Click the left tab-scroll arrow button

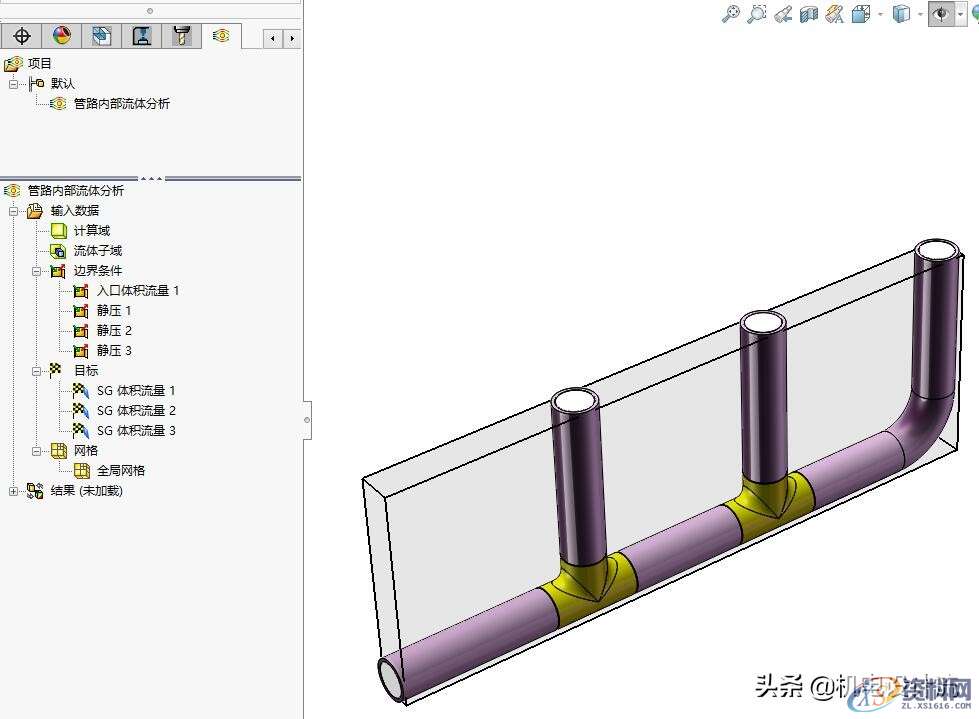tap(272, 37)
